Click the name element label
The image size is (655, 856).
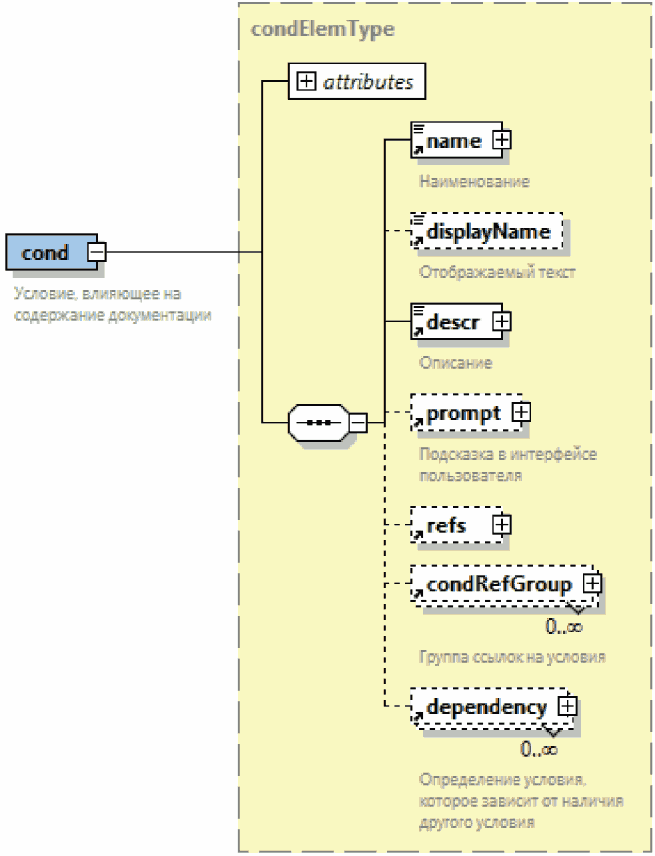(454, 142)
